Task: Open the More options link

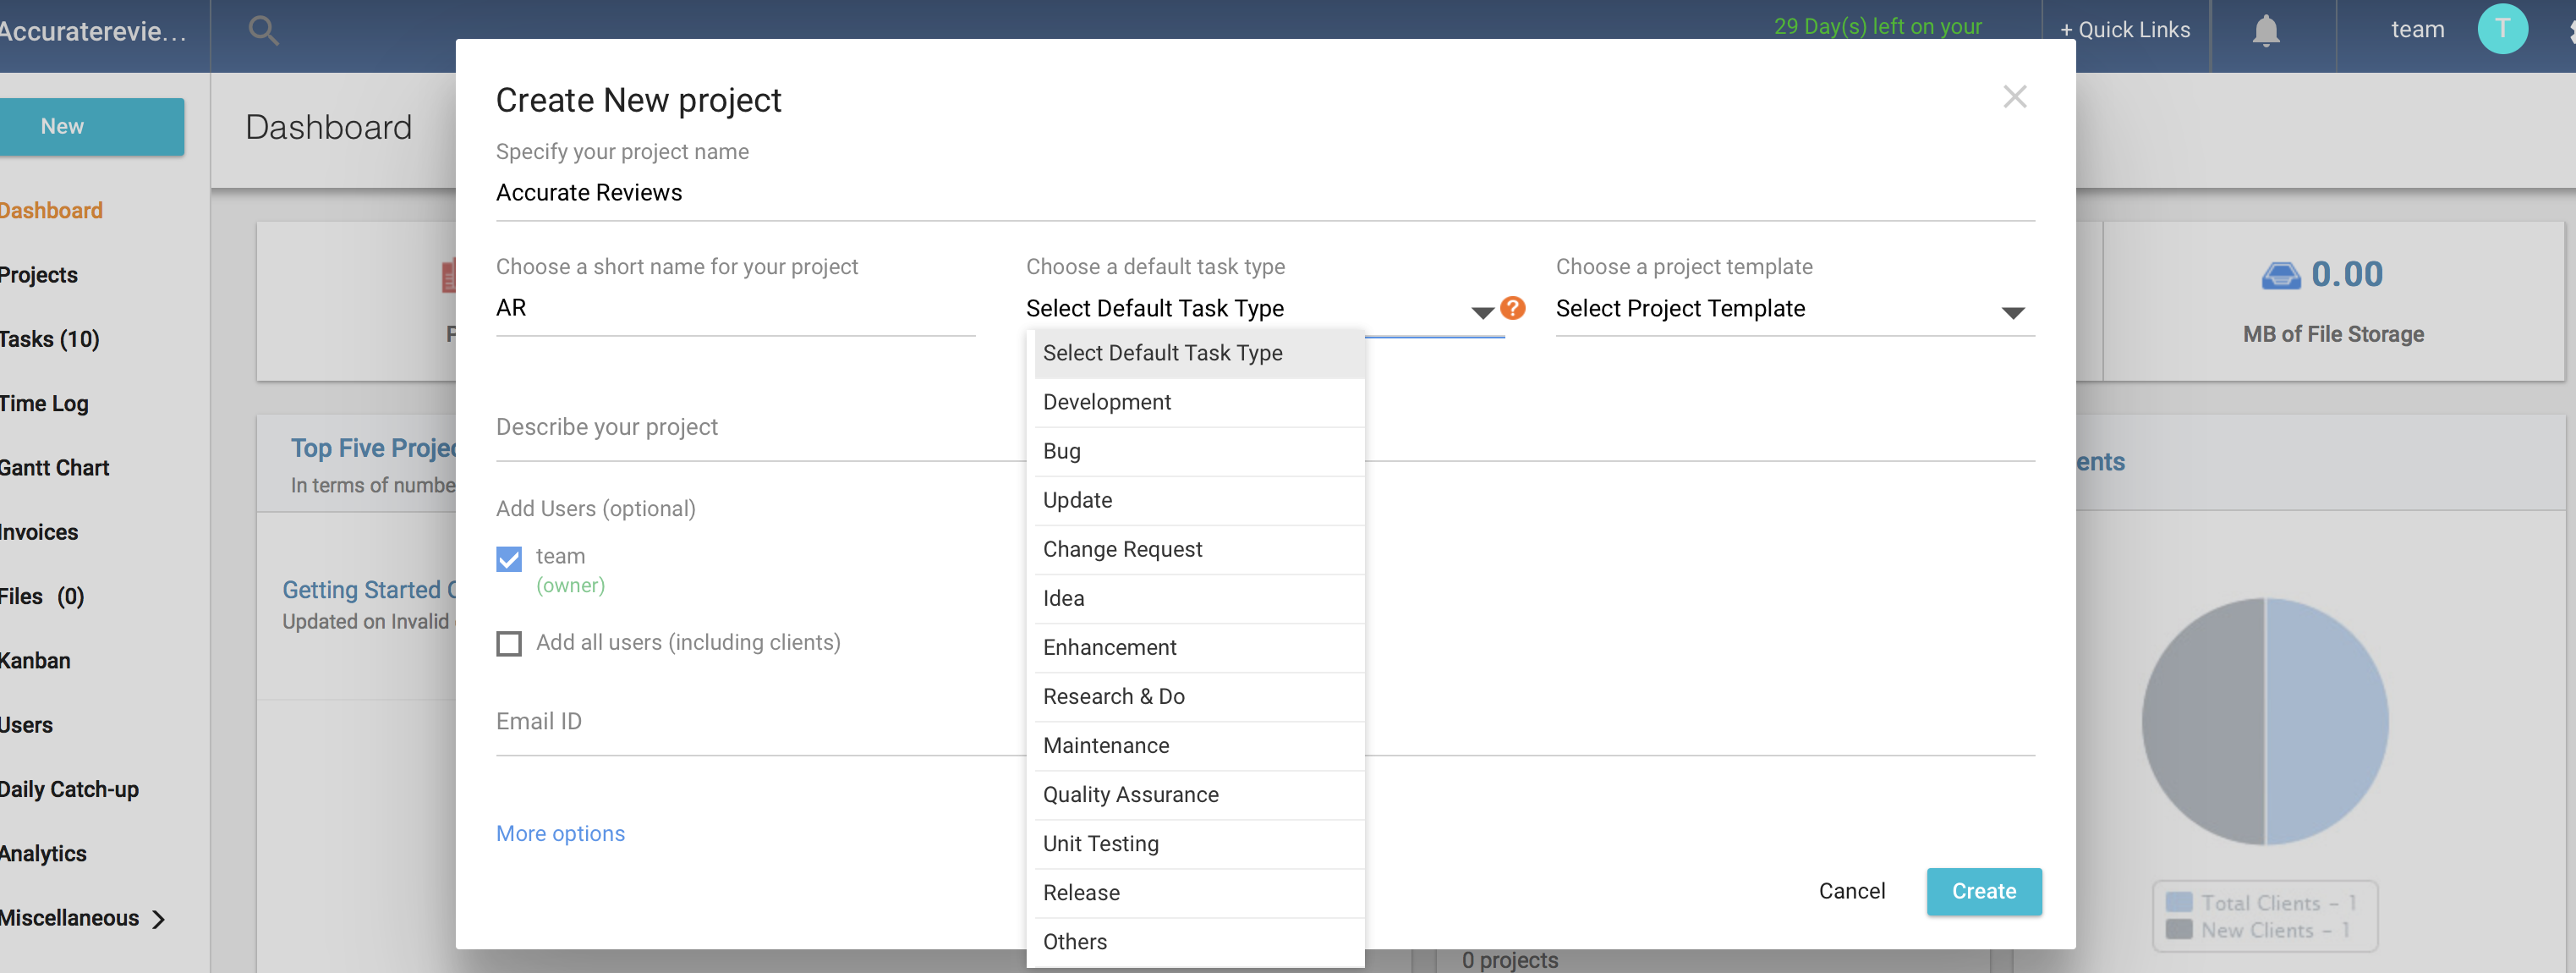Action: (x=560, y=833)
